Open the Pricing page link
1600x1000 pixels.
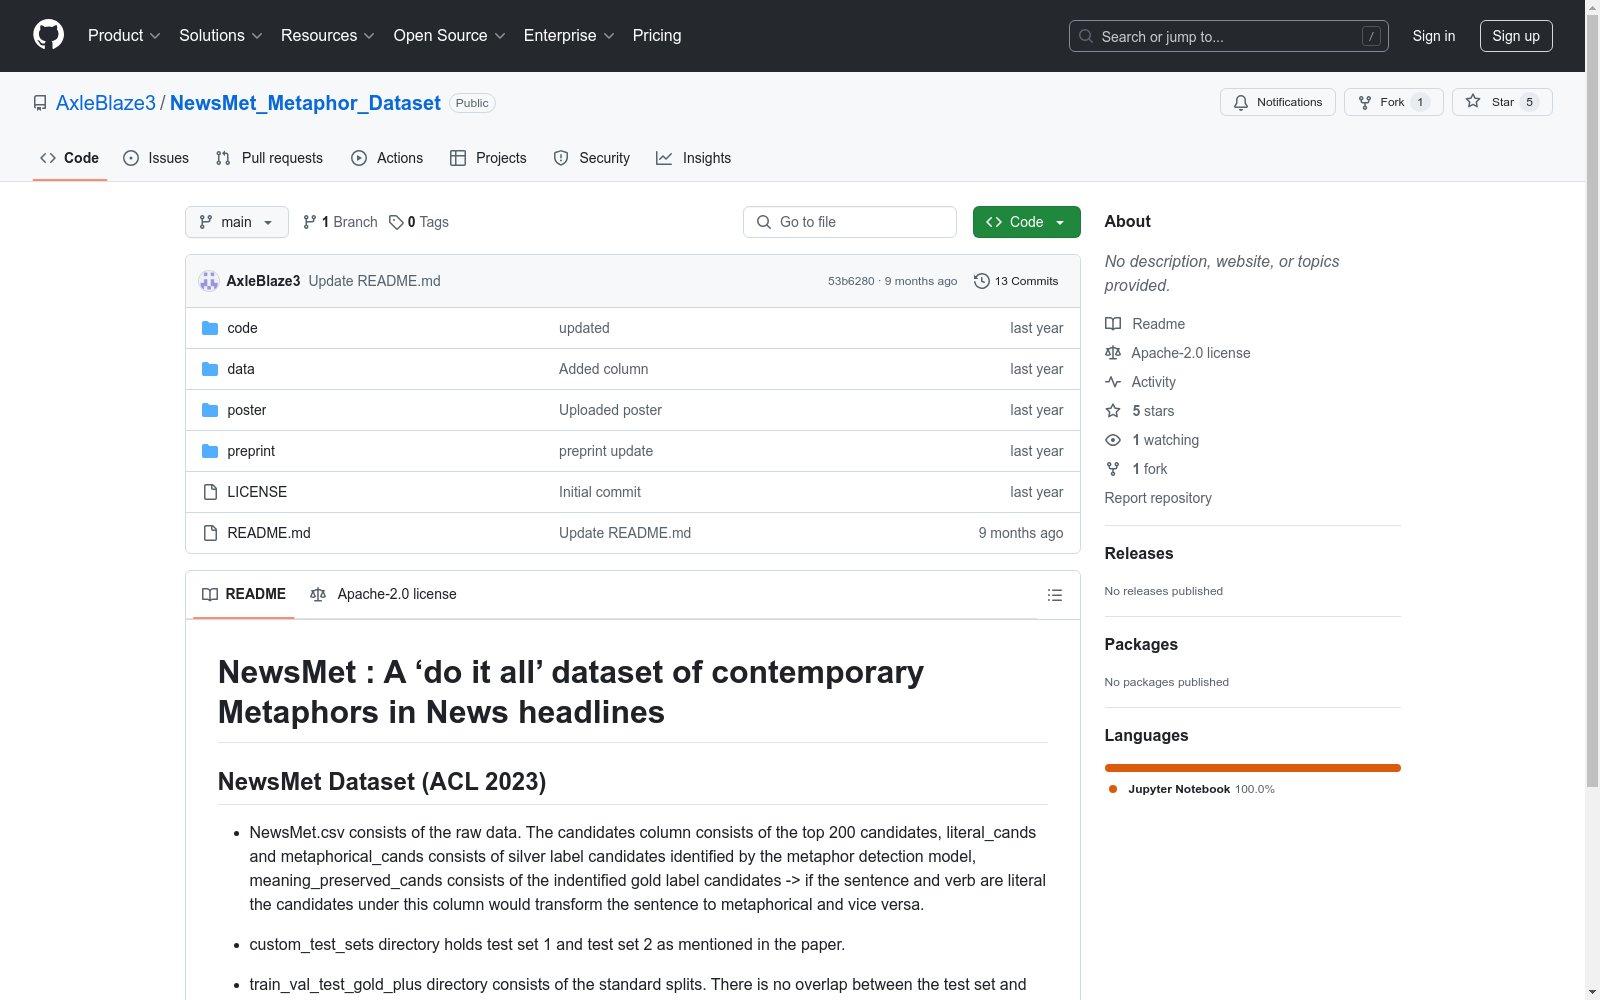click(x=657, y=36)
